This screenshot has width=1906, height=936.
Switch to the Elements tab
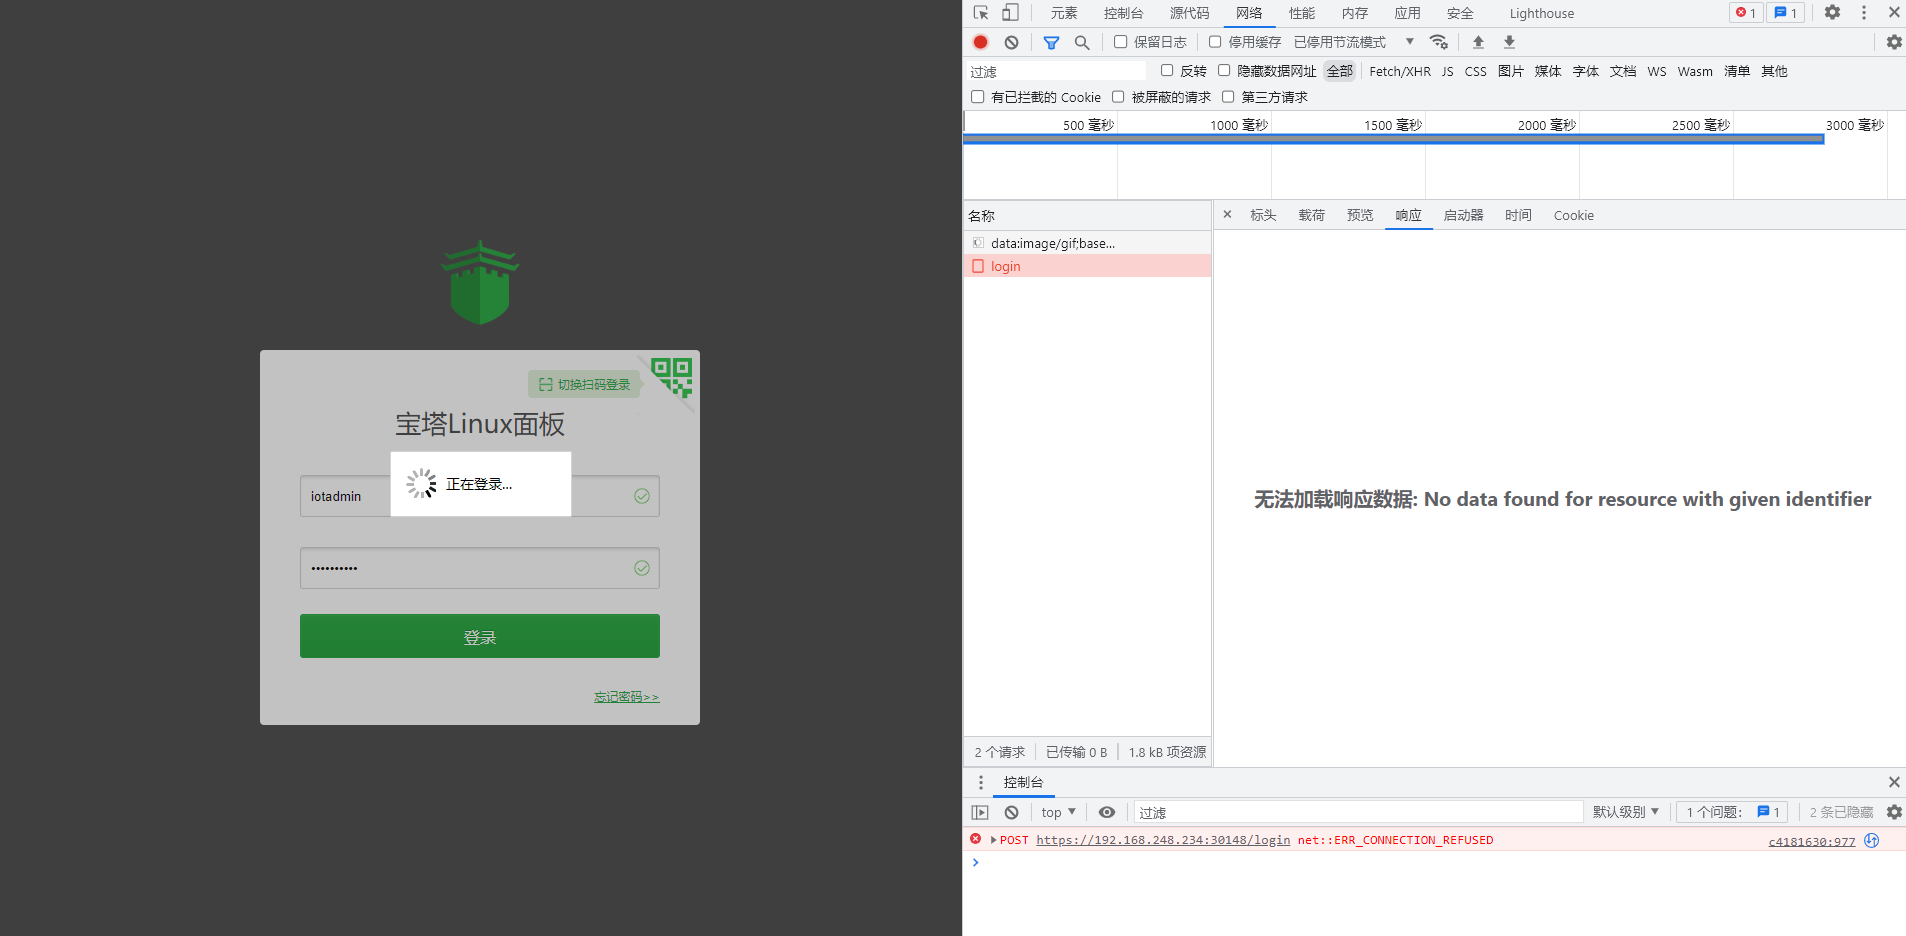(x=1064, y=13)
